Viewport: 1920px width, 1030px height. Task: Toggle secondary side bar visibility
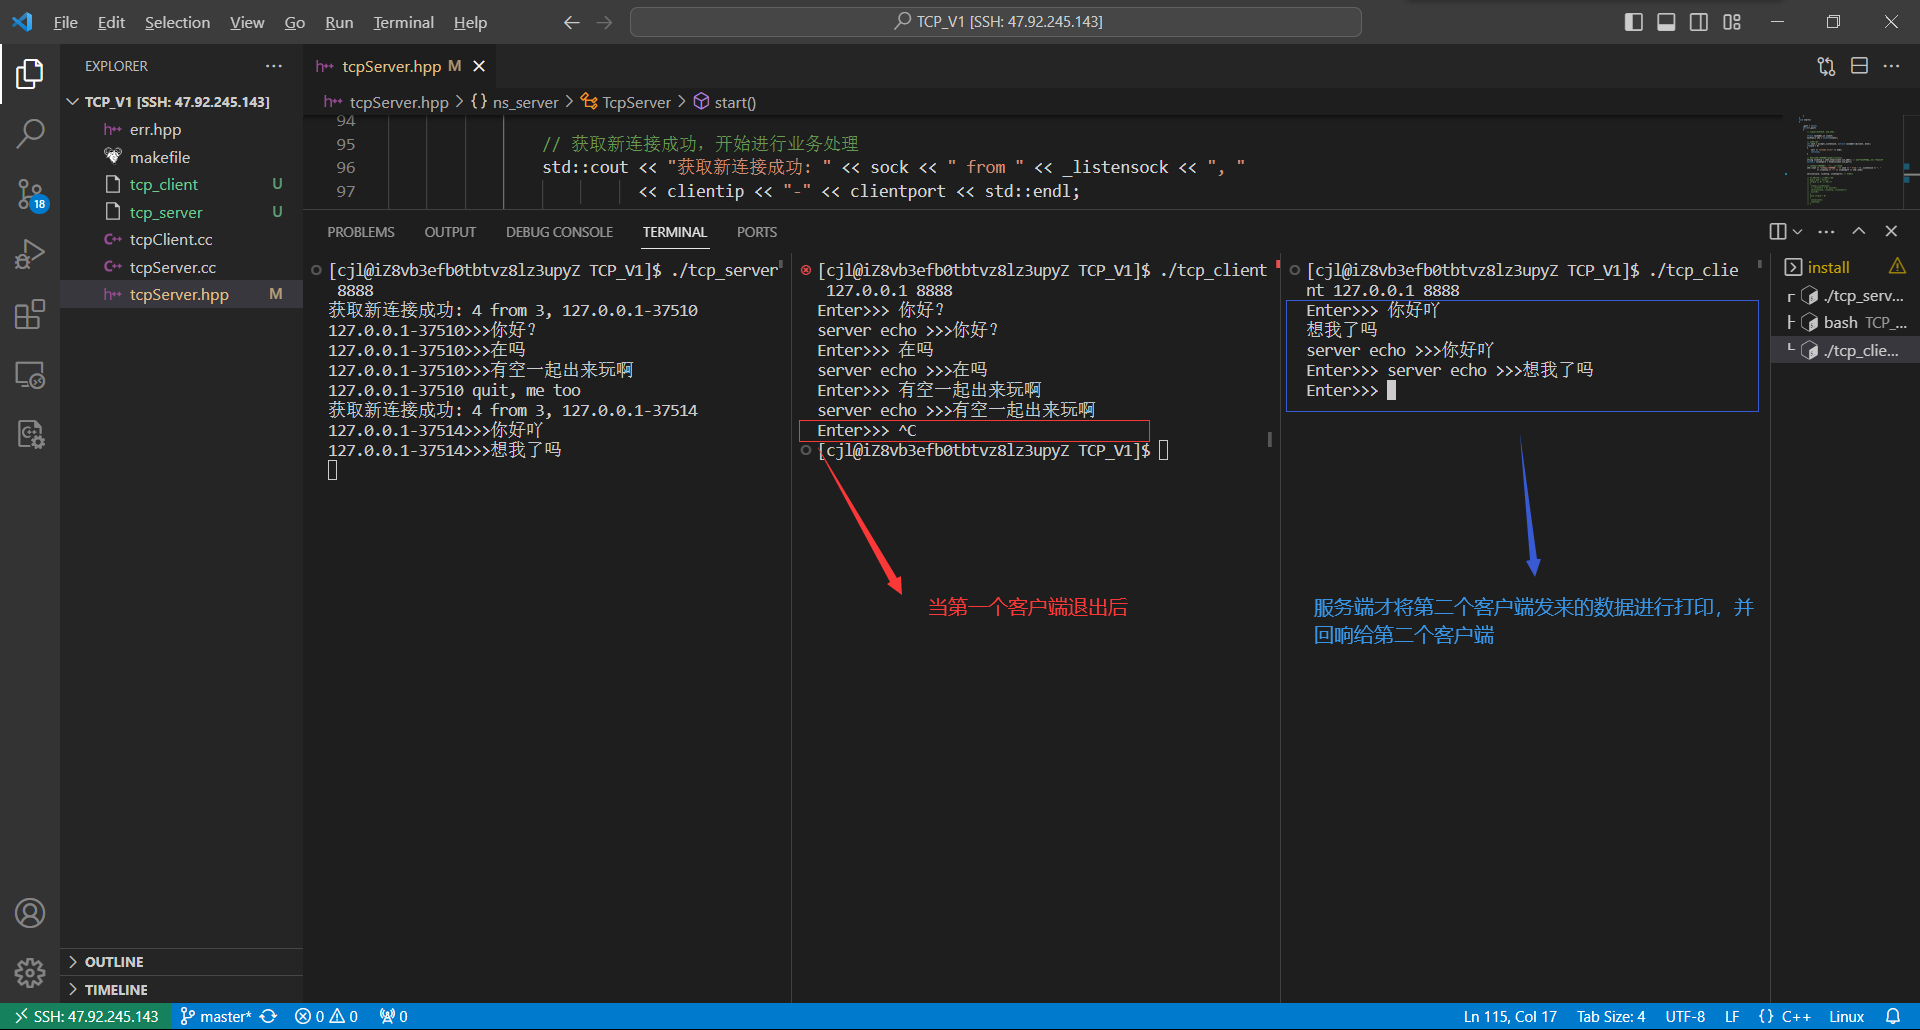tap(1699, 22)
